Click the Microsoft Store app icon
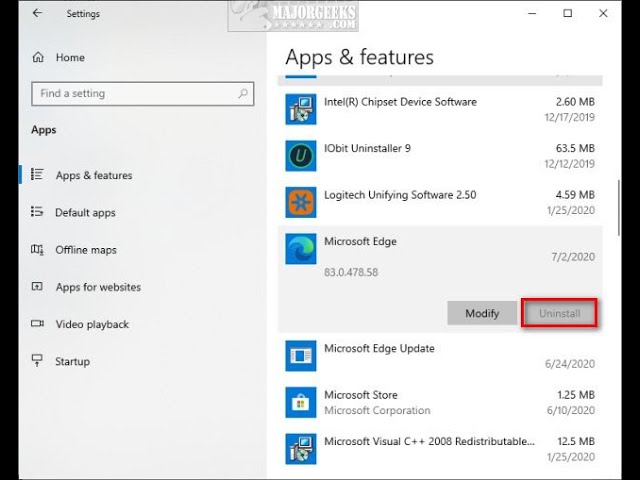640x480 pixels. click(x=301, y=403)
